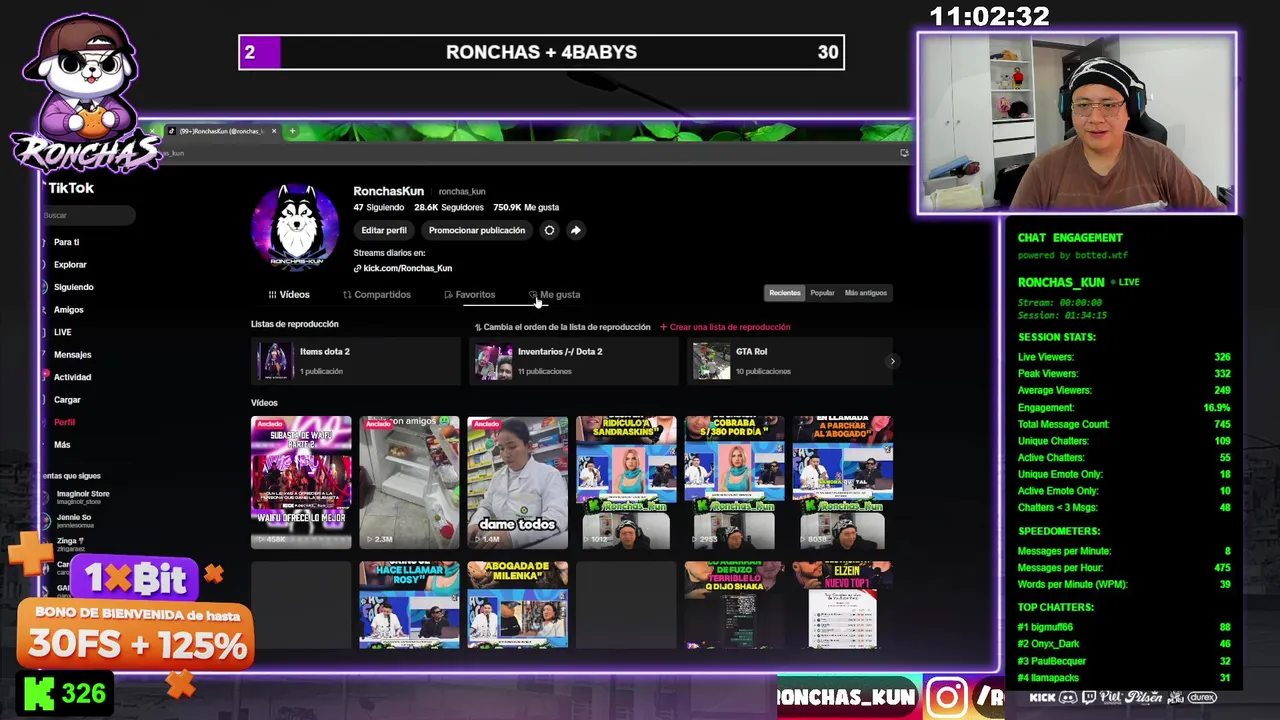Open the Subasta de Waifu pinned video
Viewport: 1280px width, 720px height.
[x=301, y=482]
